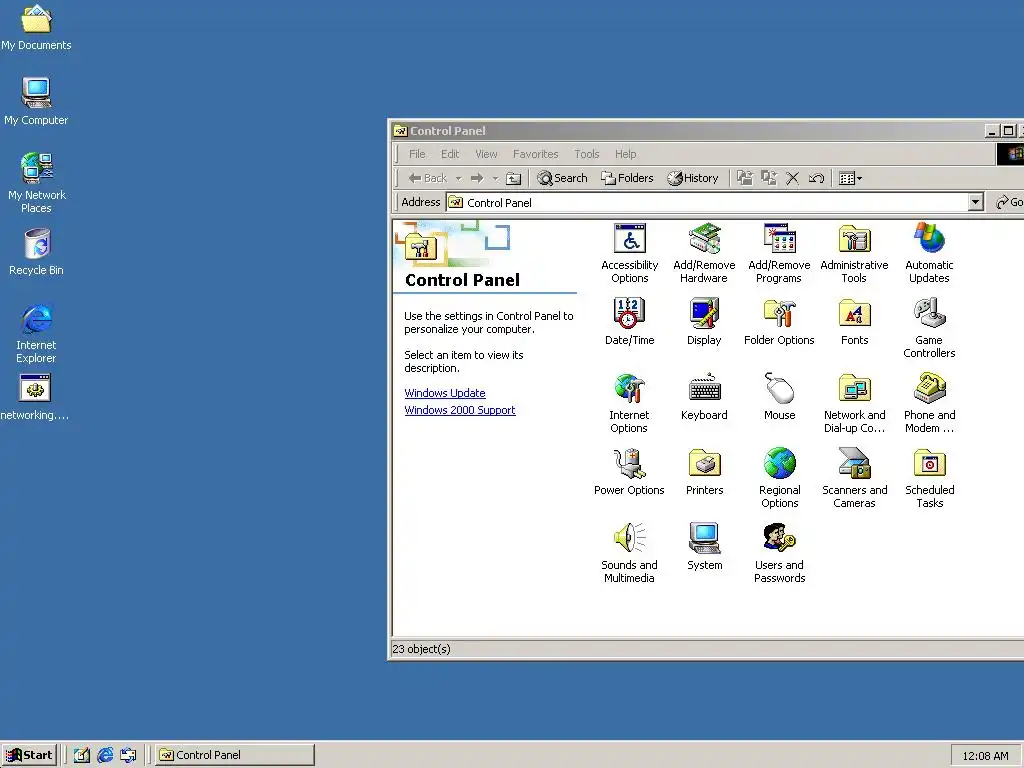This screenshot has width=1024, height=768.
Task: Open the Help menu
Action: pyautogui.click(x=625, y=154)
